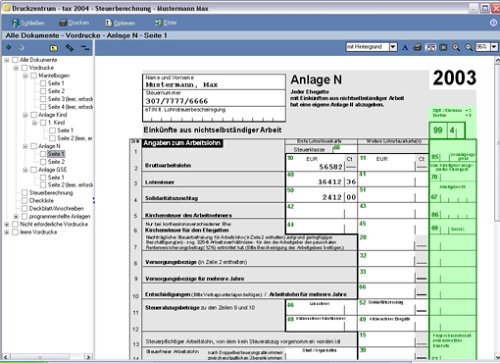This screenshot has width=500, height=363.
Task: Tick the Anlage N checkbox
Action: pos(34,146)
